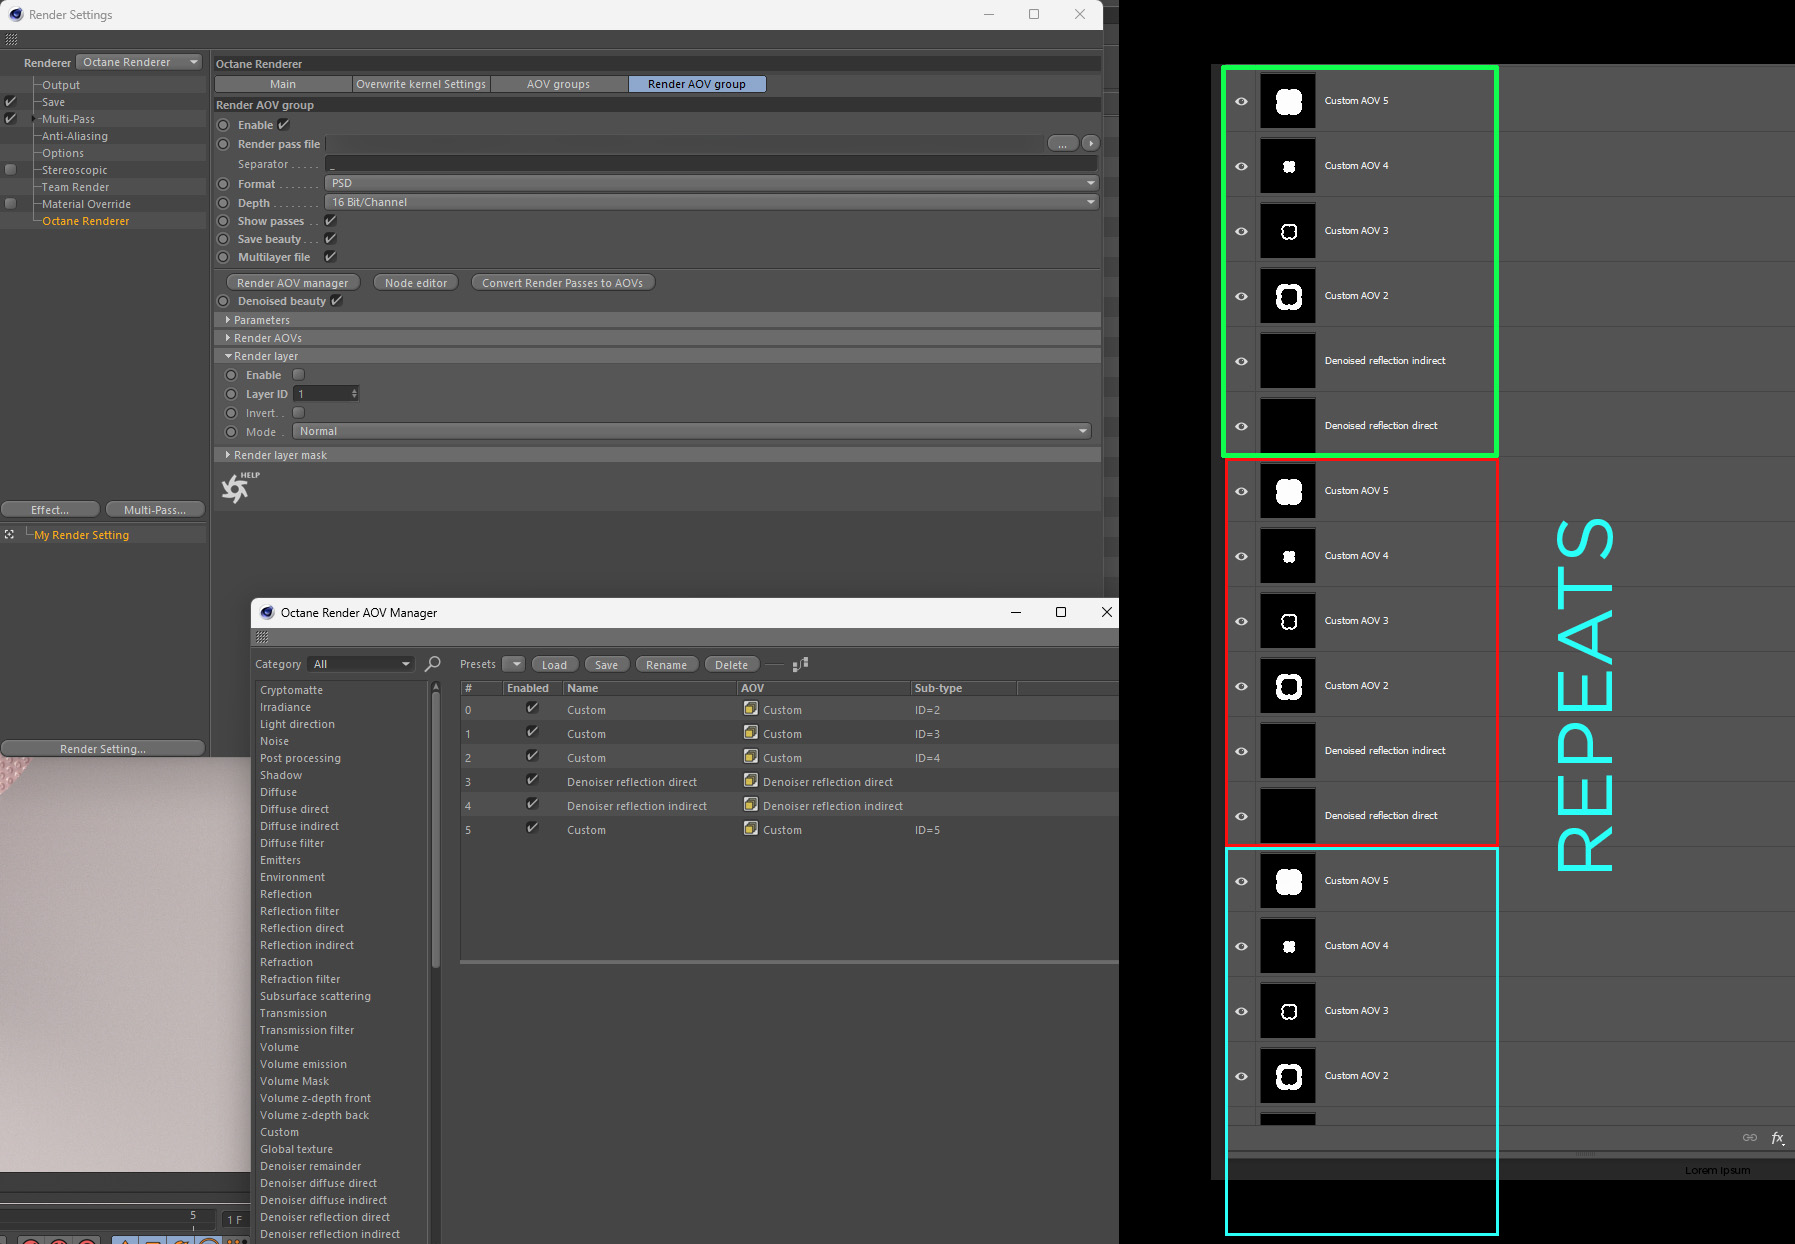Click the AOV icon in row ID=2

[751, 709]
